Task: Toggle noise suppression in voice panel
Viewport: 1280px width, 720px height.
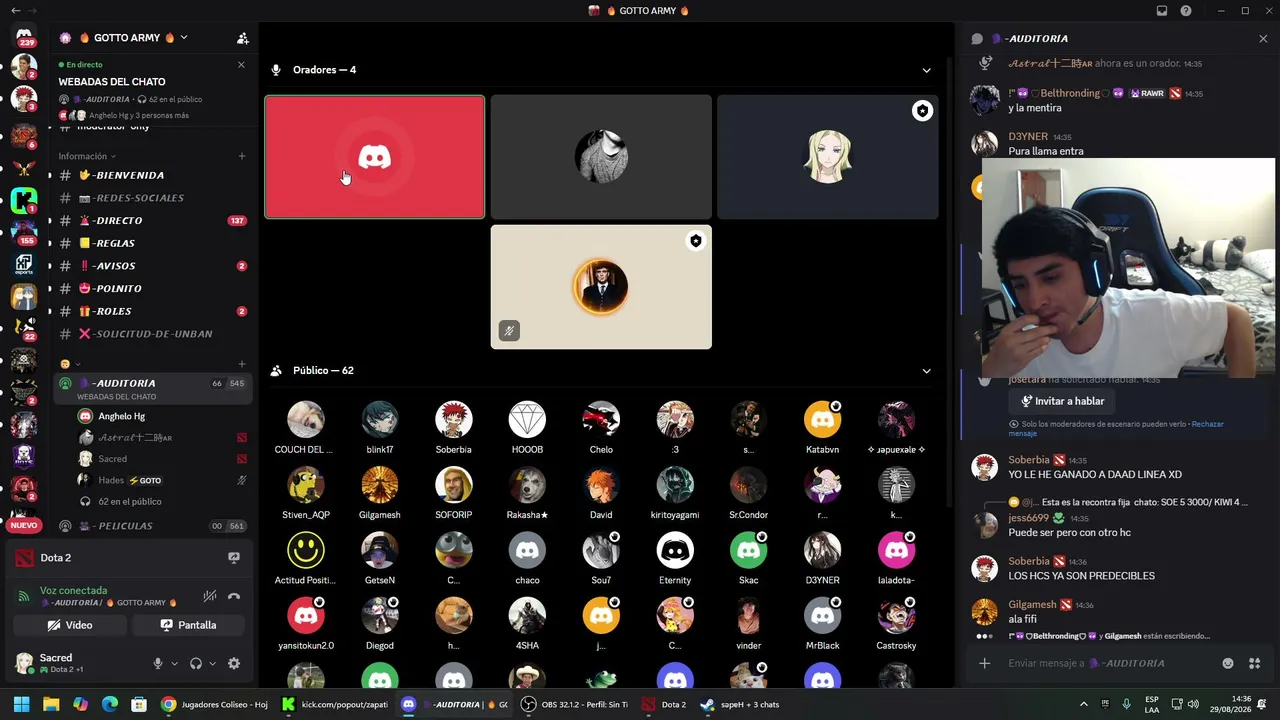Action: pos(210,596)
